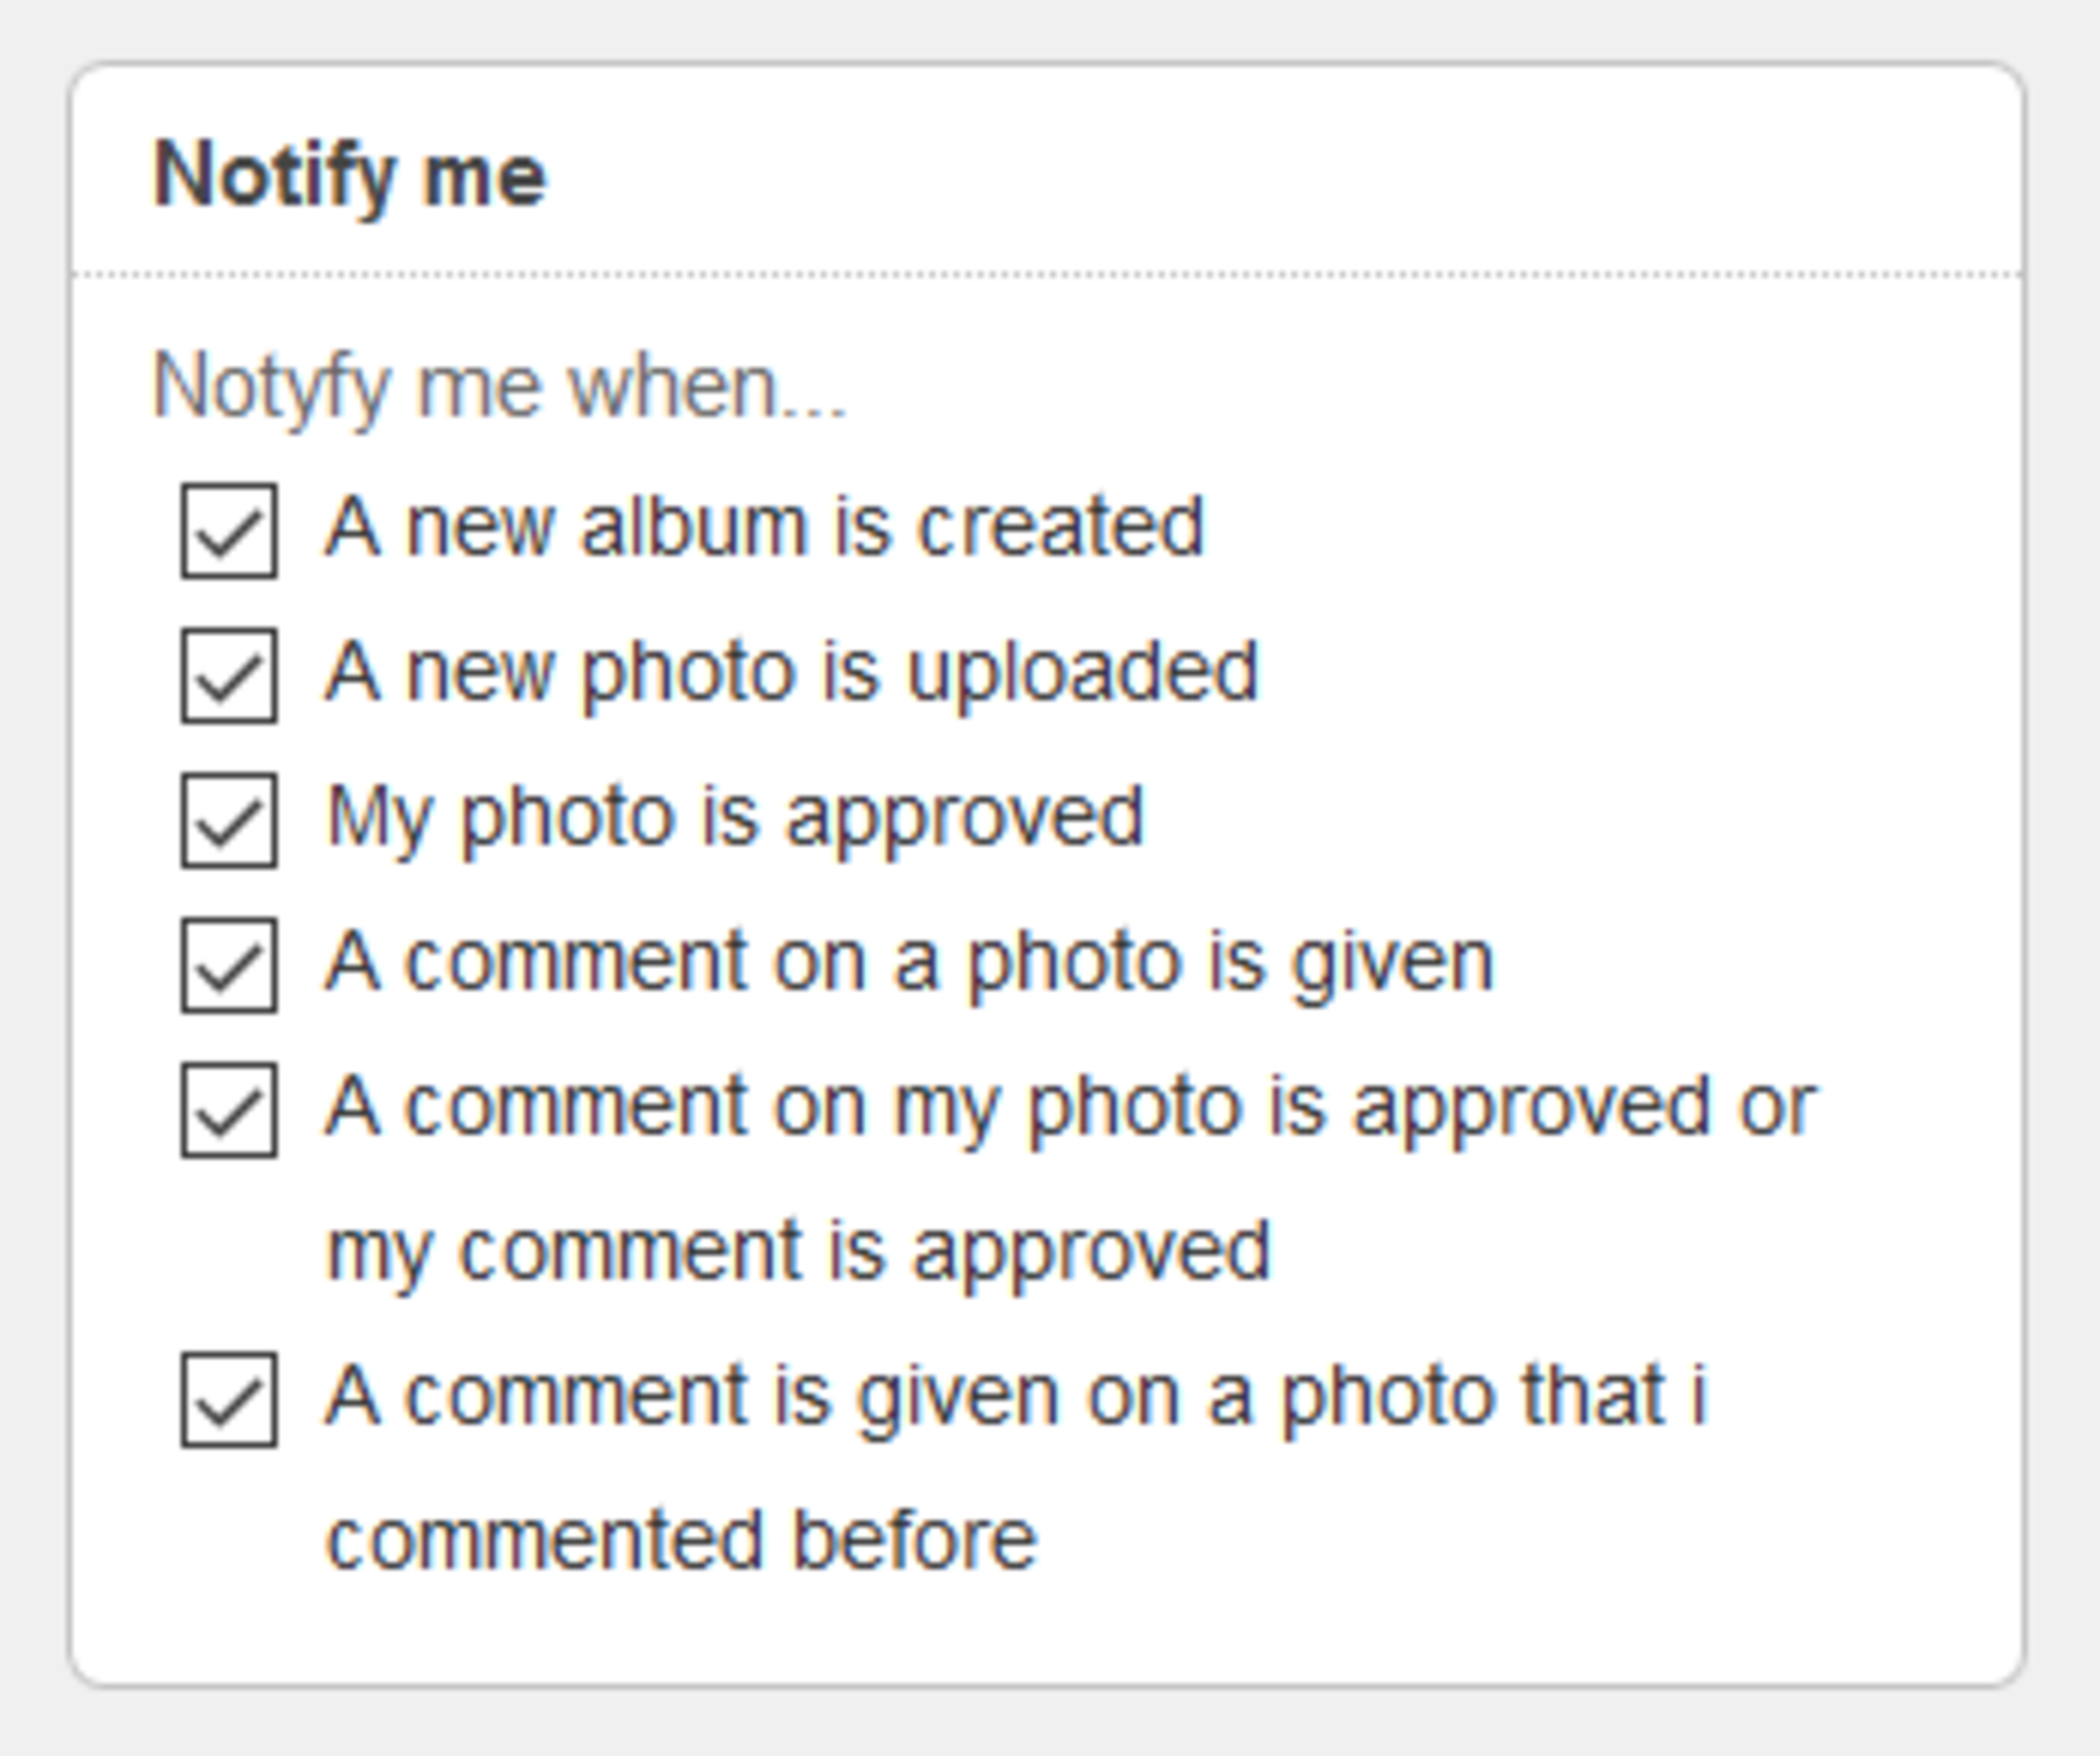Image resolution: width=2100 pixels, height=1756 pixels.
Task: Uncheck the 'A new album is created' checkbox
Action: tap(229, 531)
